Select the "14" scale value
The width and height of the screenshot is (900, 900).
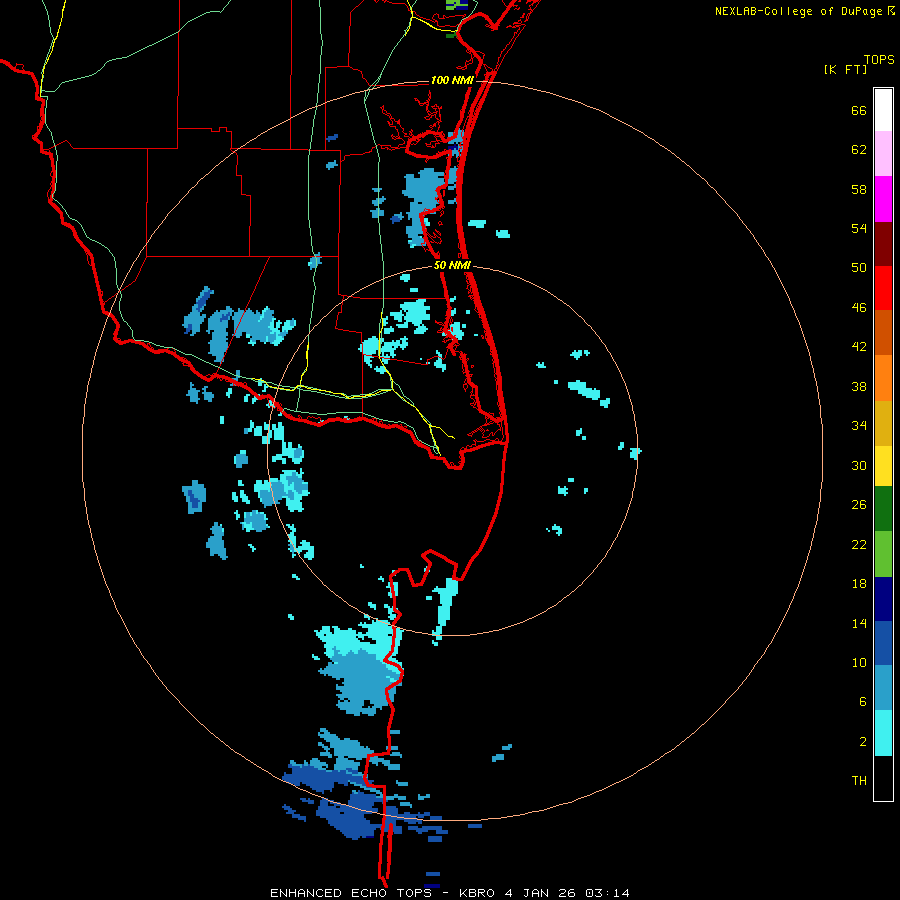(859, 623)
